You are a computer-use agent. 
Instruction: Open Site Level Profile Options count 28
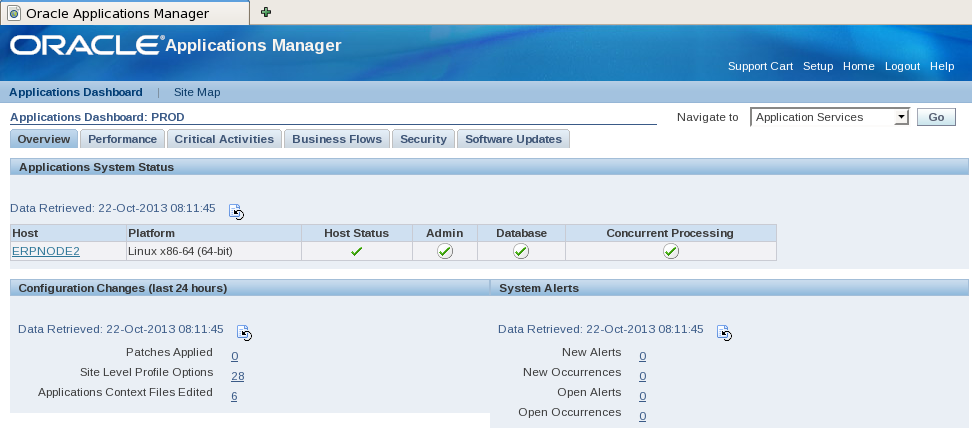[x=237, y=376]
